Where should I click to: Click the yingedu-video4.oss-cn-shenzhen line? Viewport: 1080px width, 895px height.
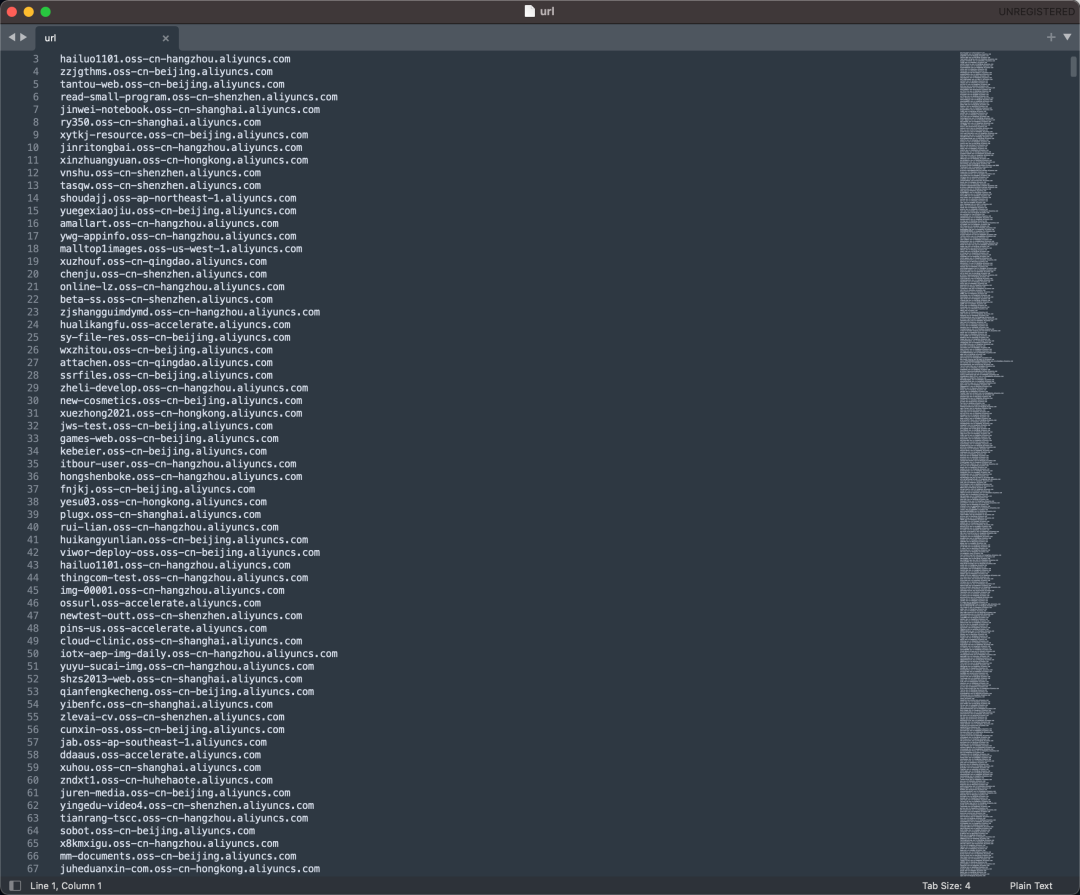coord(187,805)
